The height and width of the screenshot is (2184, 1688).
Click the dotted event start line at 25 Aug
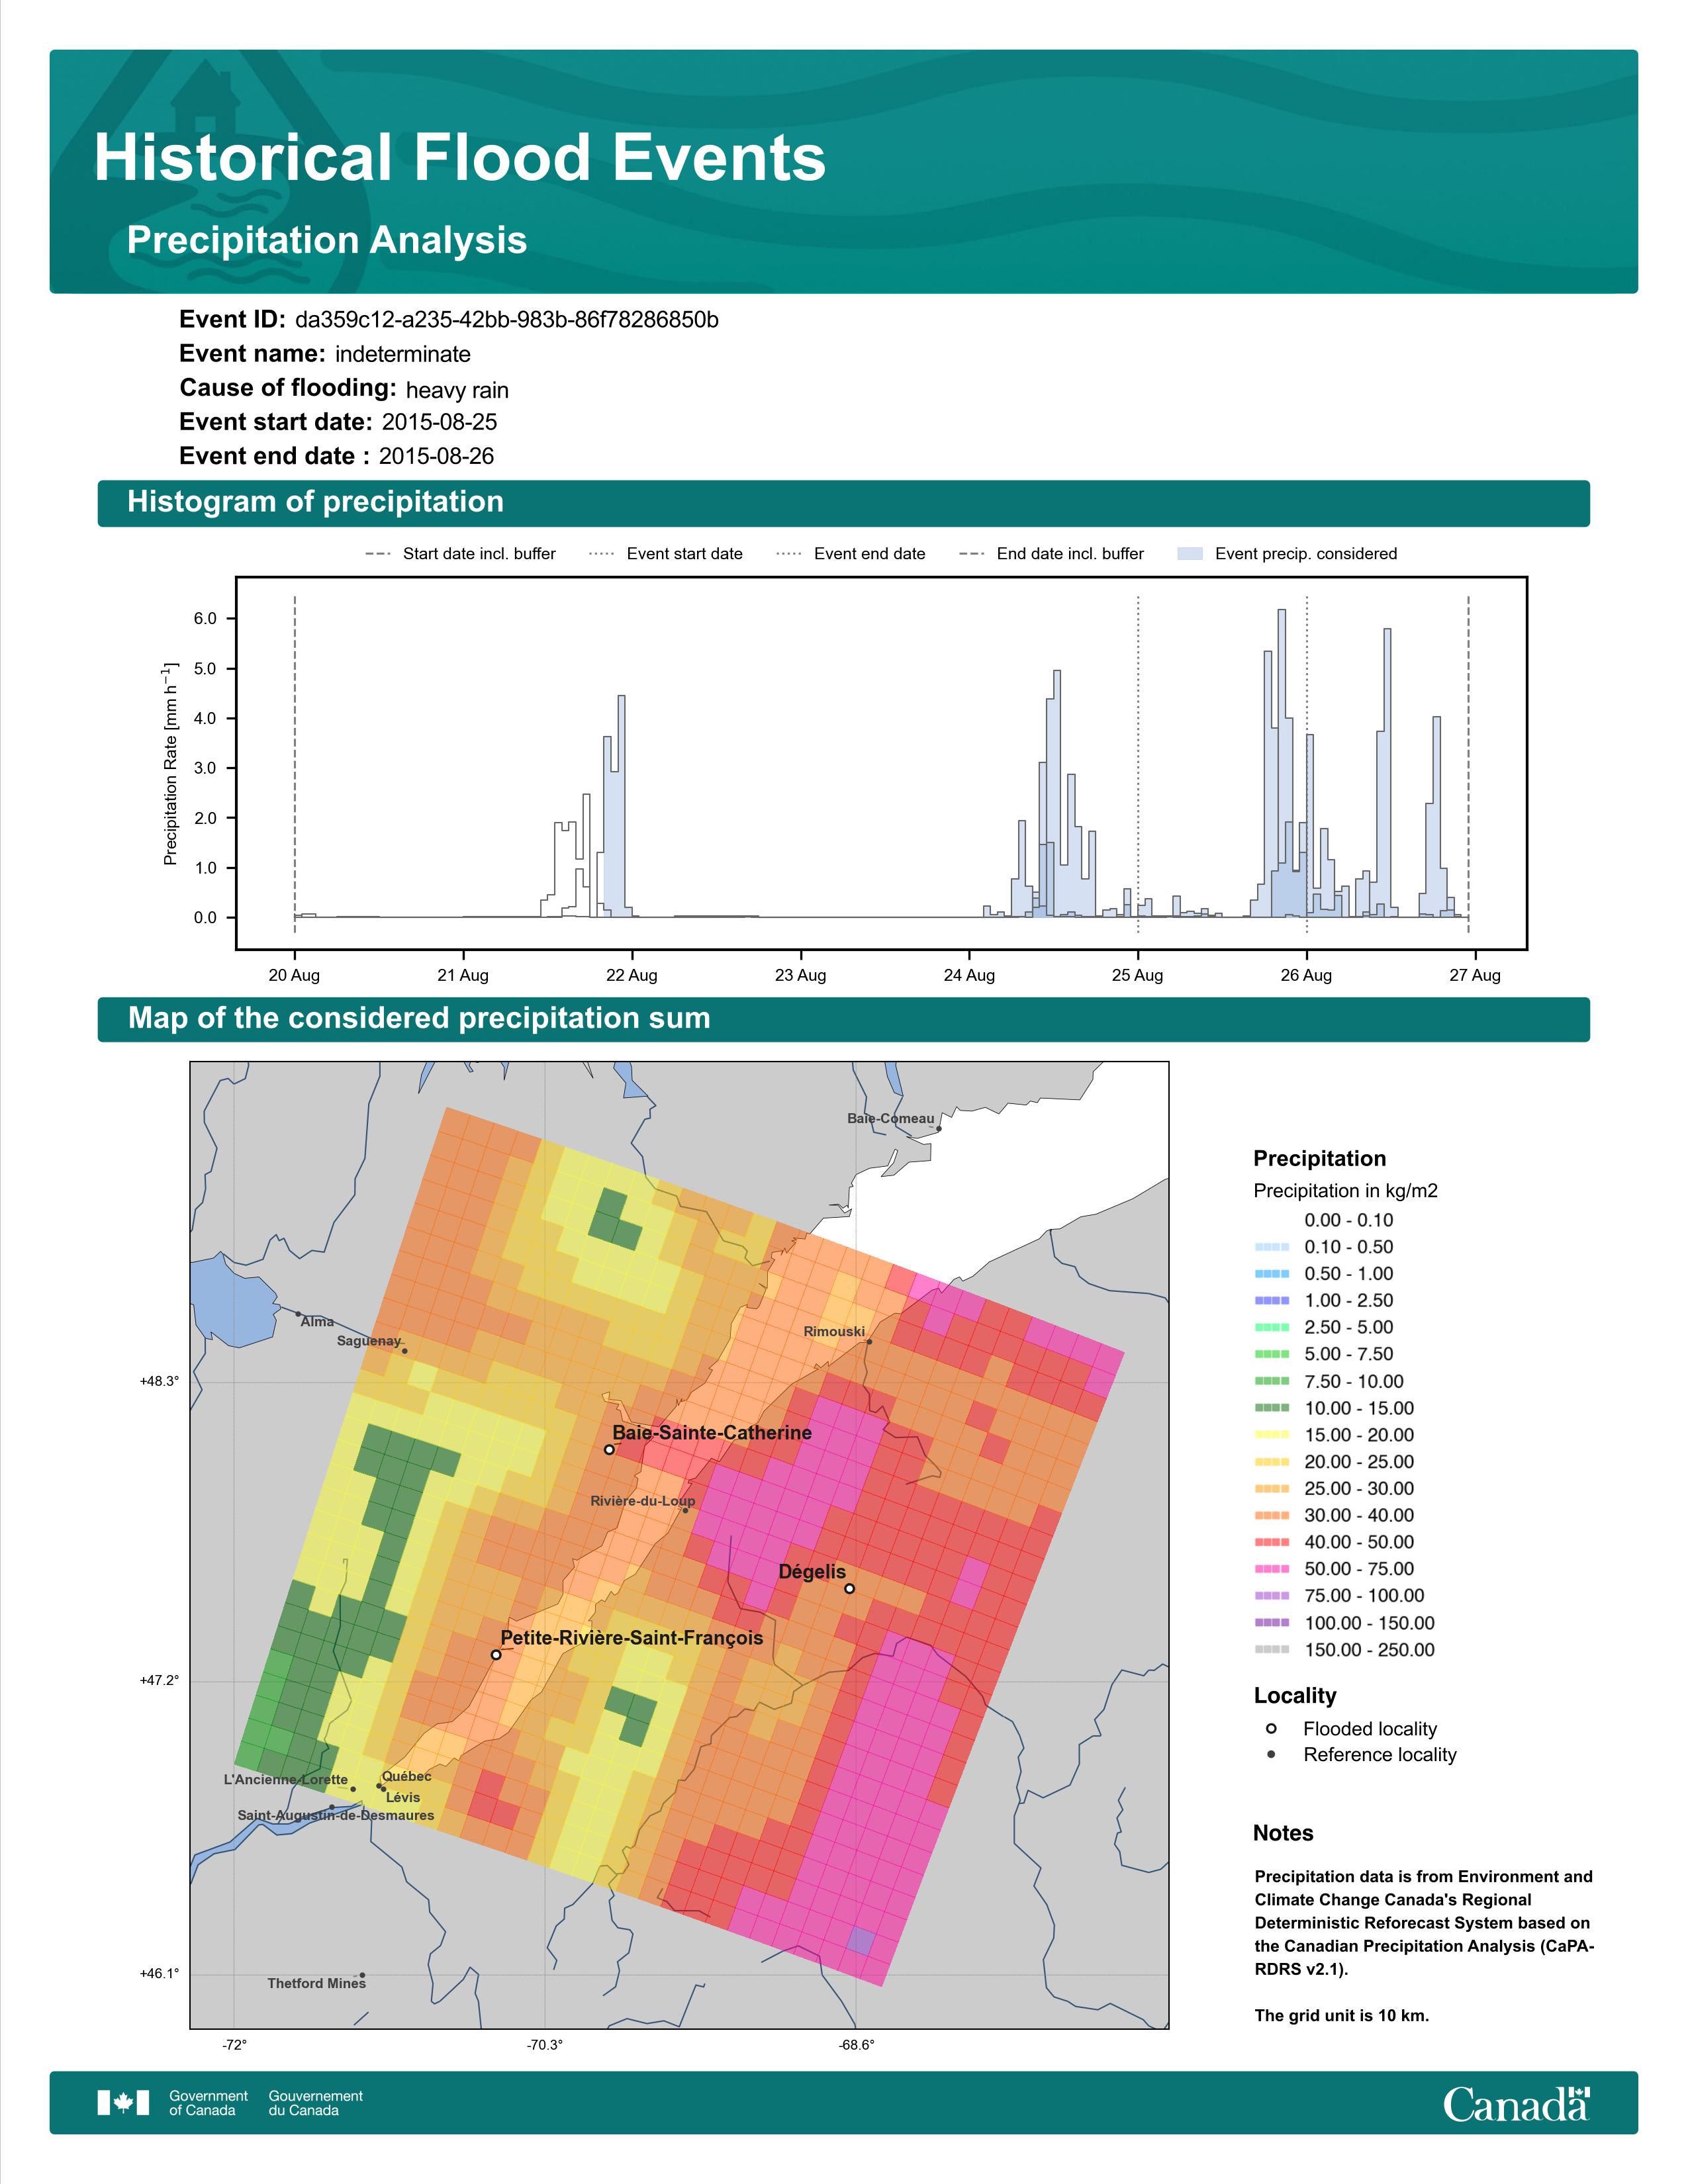point(1138,765)
